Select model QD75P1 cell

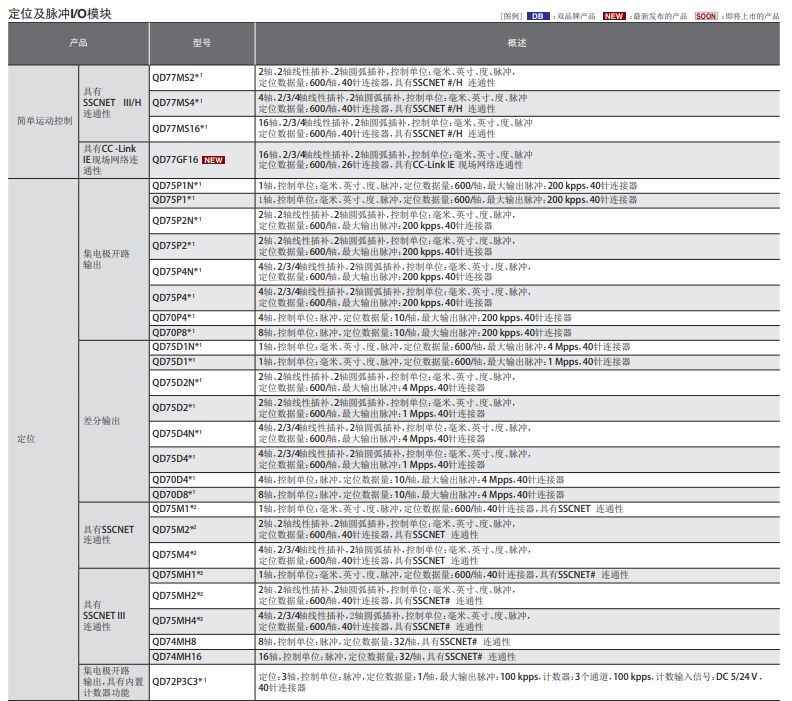[x=202, y=200]
